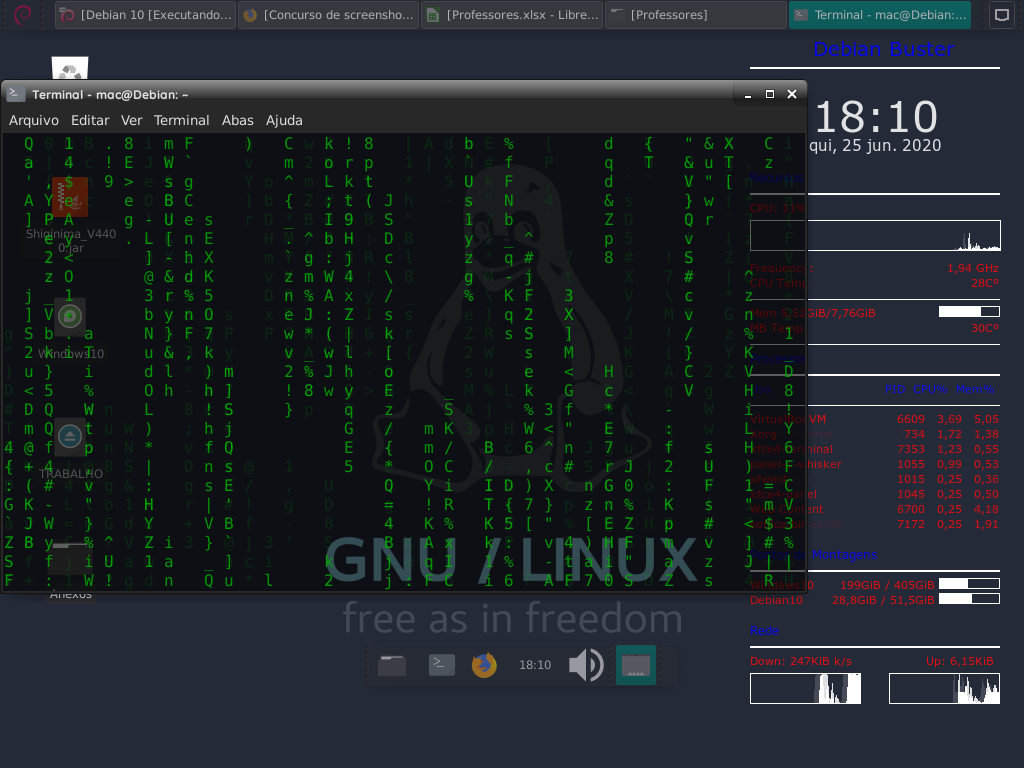Click the PID value 7353
The height and width of the screenshot is (768, 1024).
(x=910, y=449)
